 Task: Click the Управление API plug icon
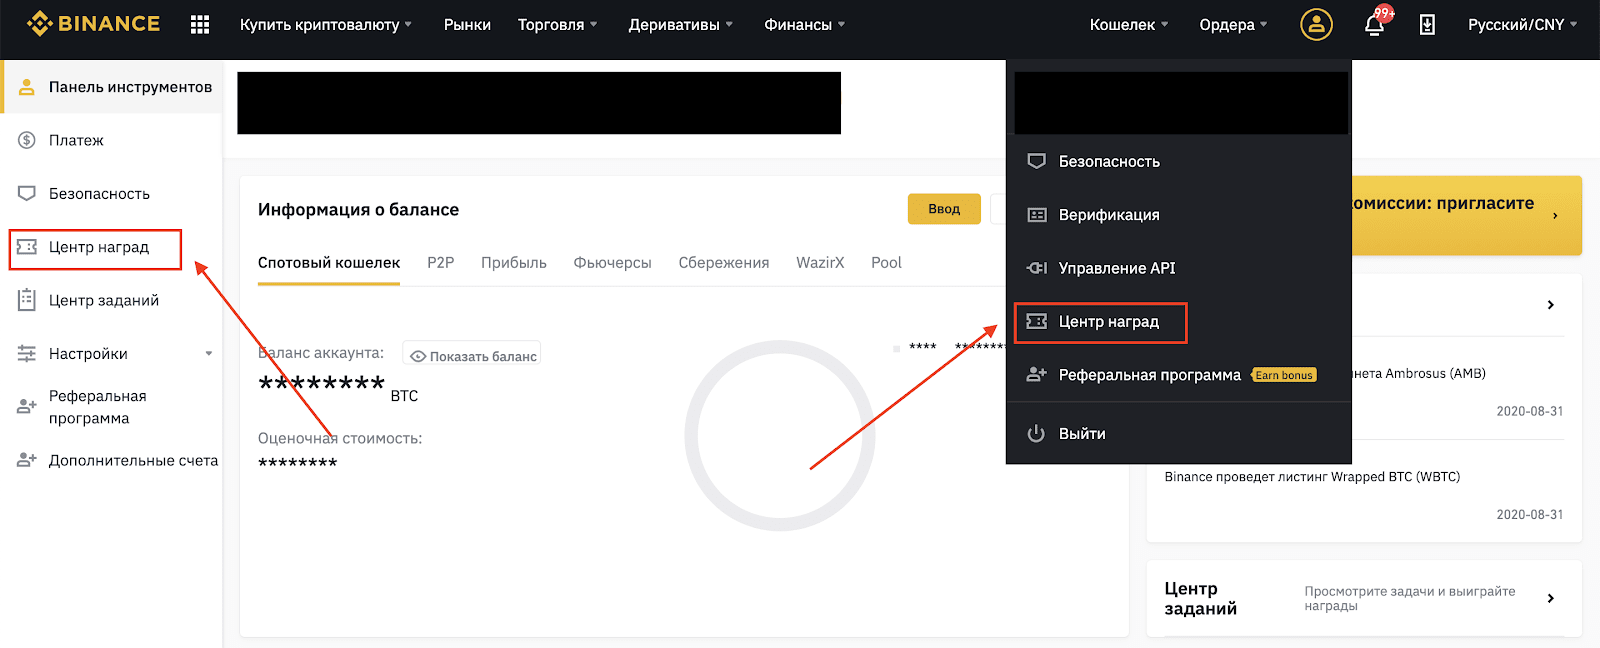(1037, 268)
